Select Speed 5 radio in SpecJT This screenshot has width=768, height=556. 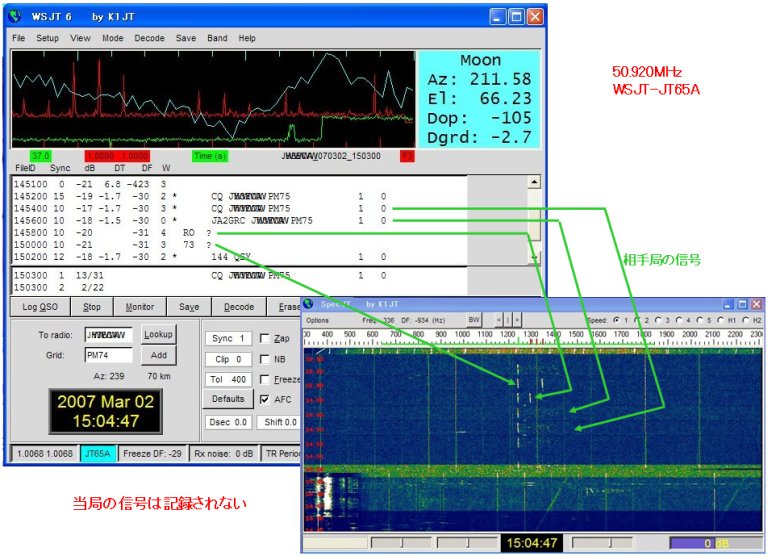click(700, 320)
